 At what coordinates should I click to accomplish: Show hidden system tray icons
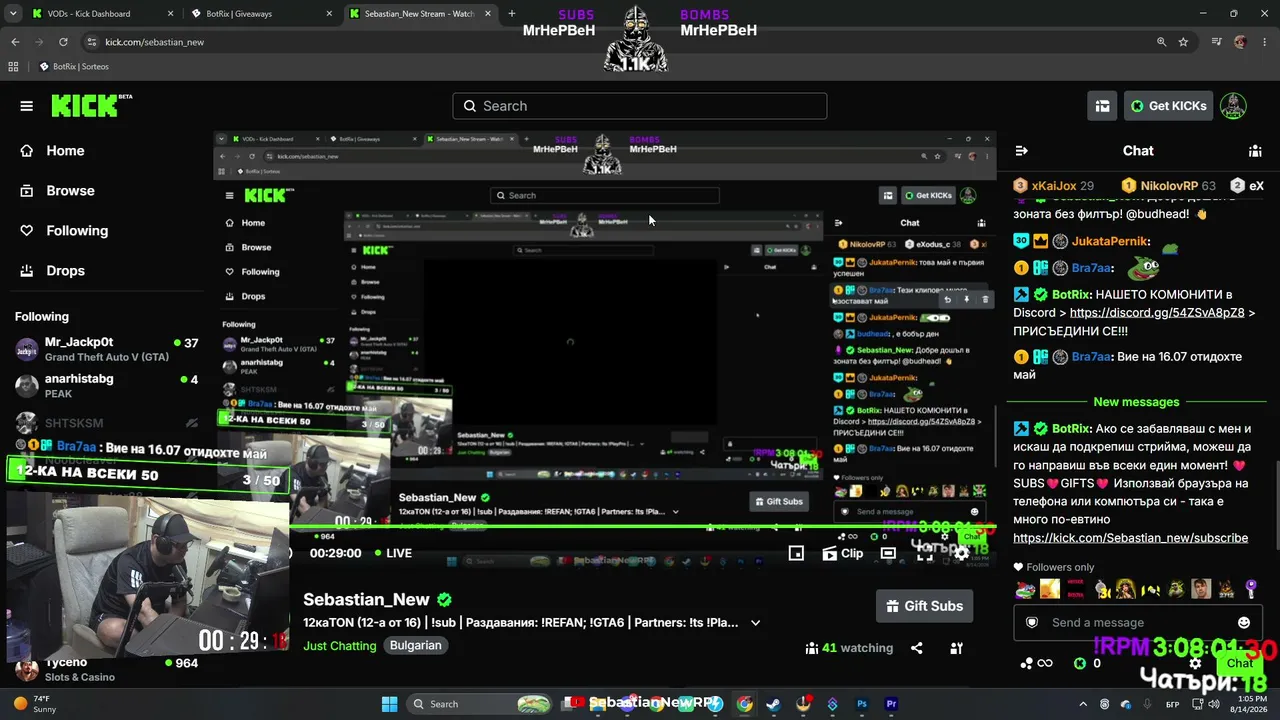point(1085,704)
